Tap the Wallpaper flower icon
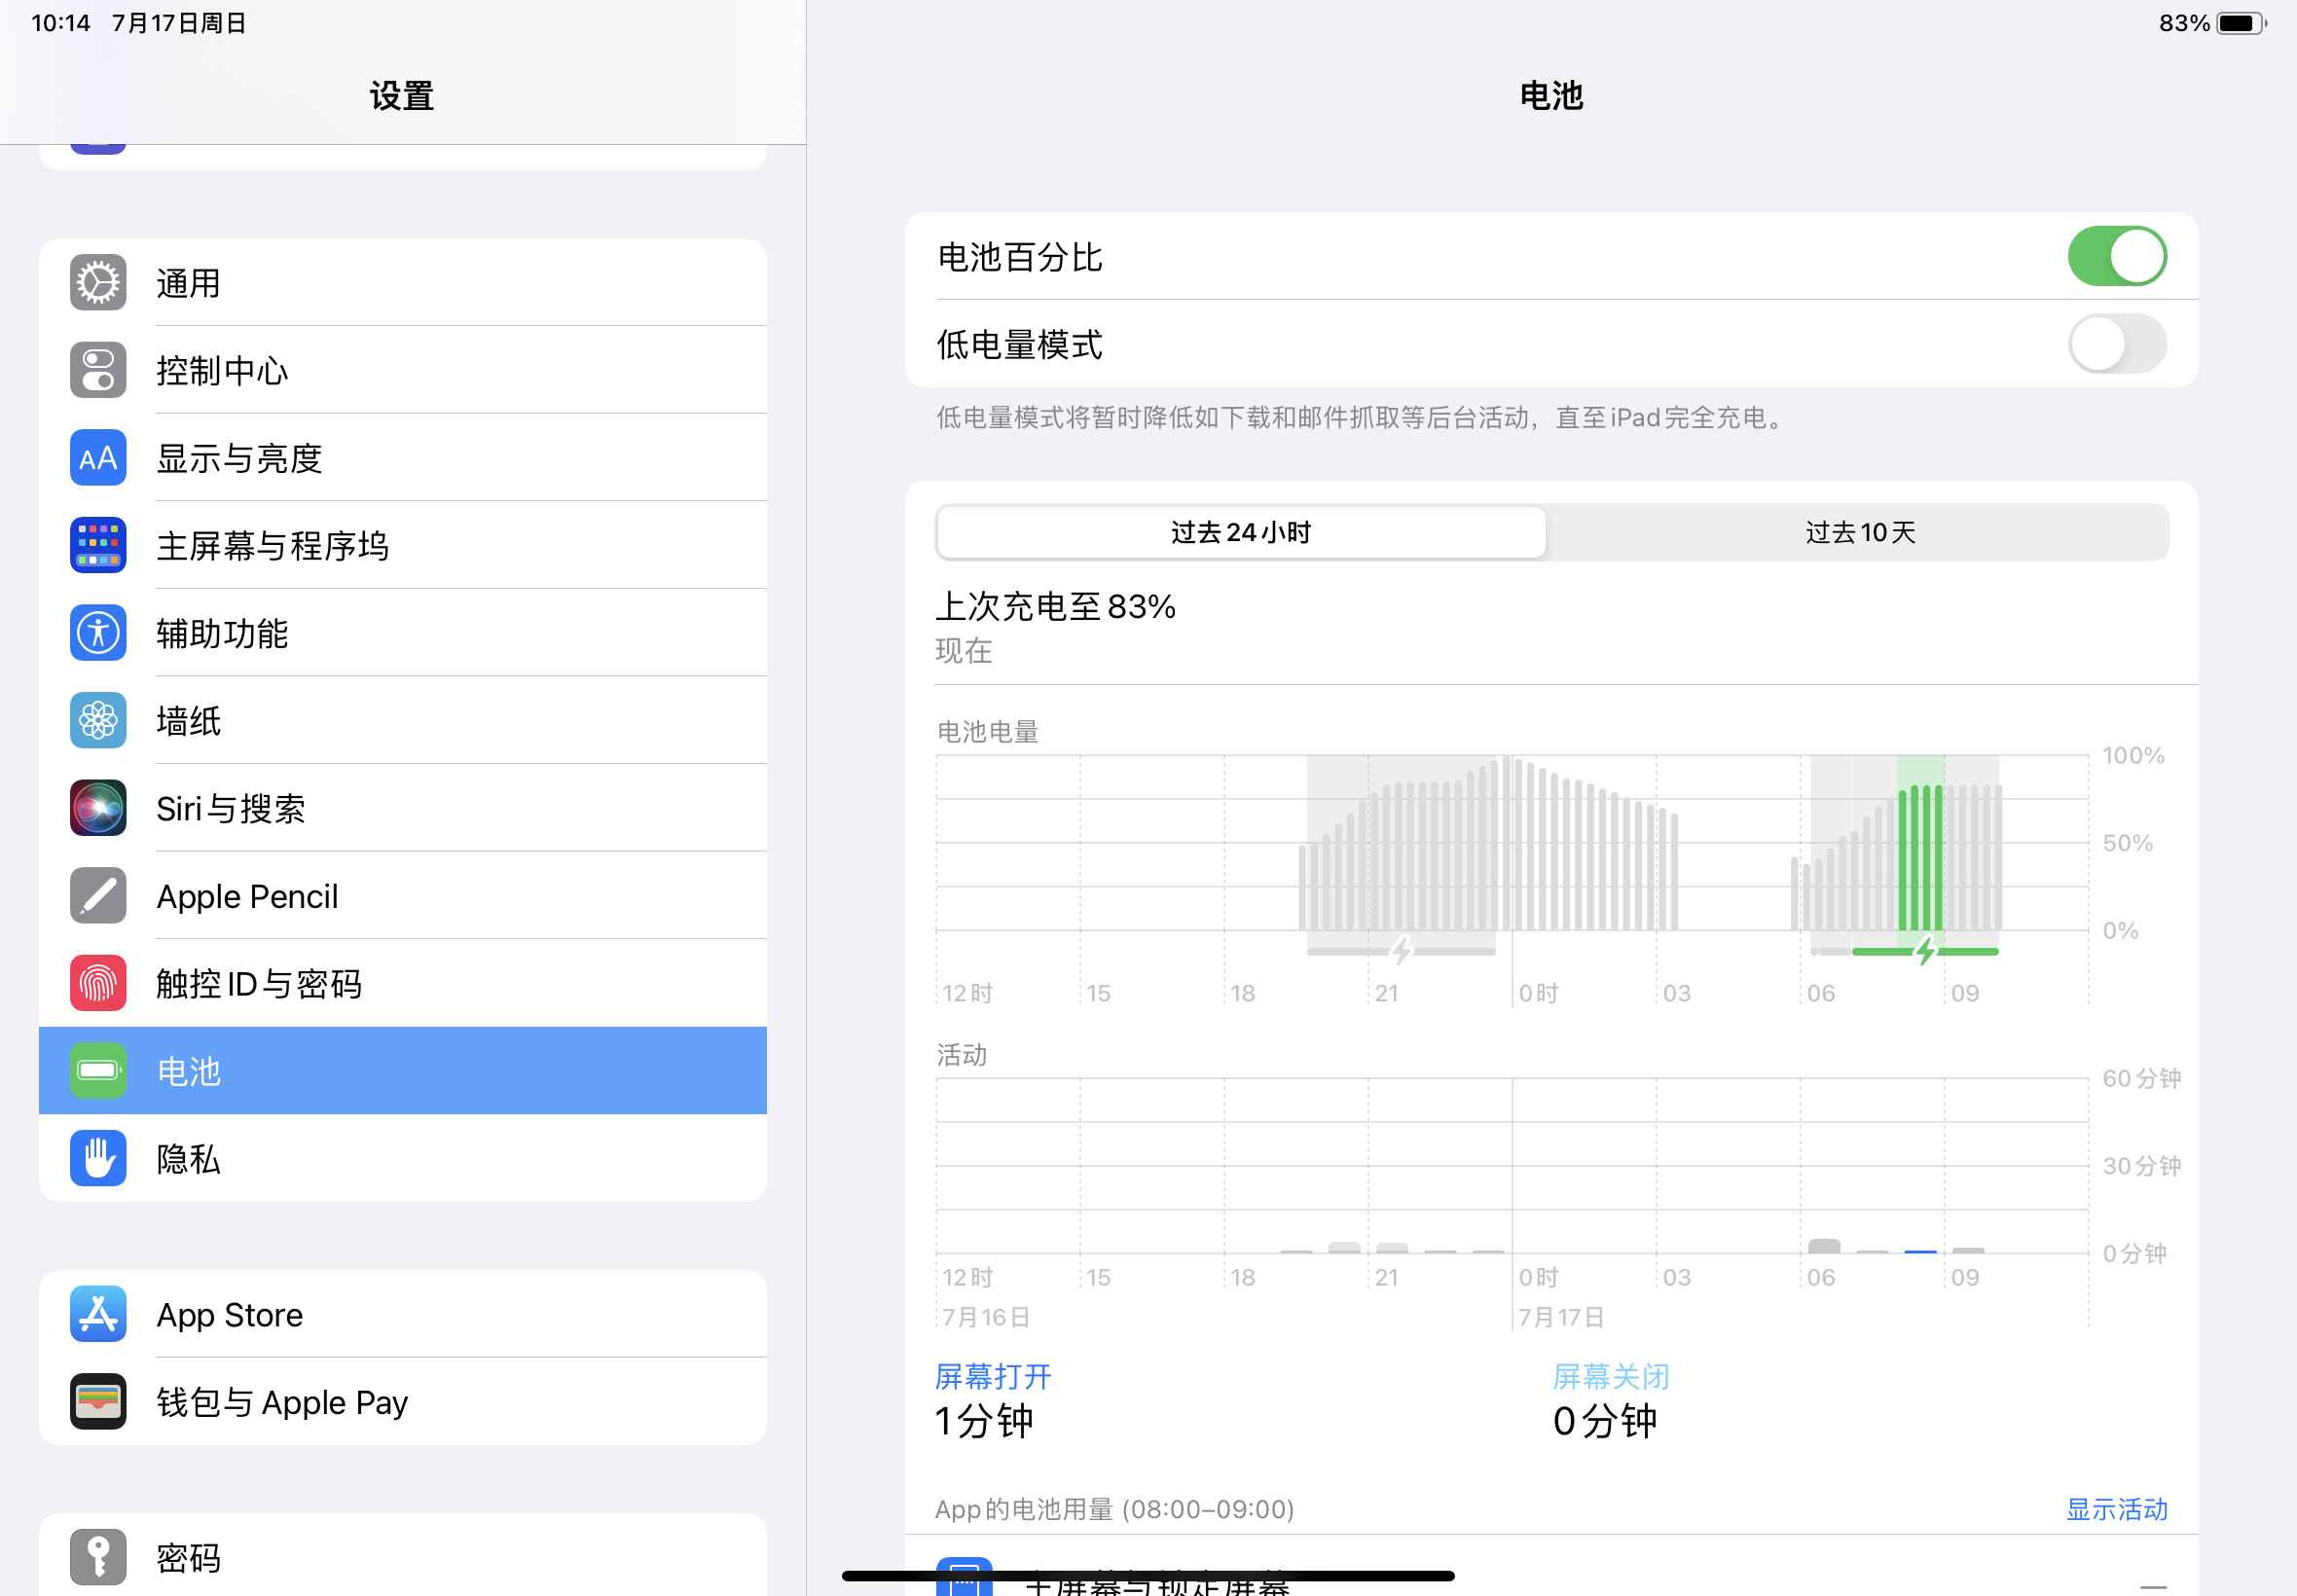 (x=98, y=720)
